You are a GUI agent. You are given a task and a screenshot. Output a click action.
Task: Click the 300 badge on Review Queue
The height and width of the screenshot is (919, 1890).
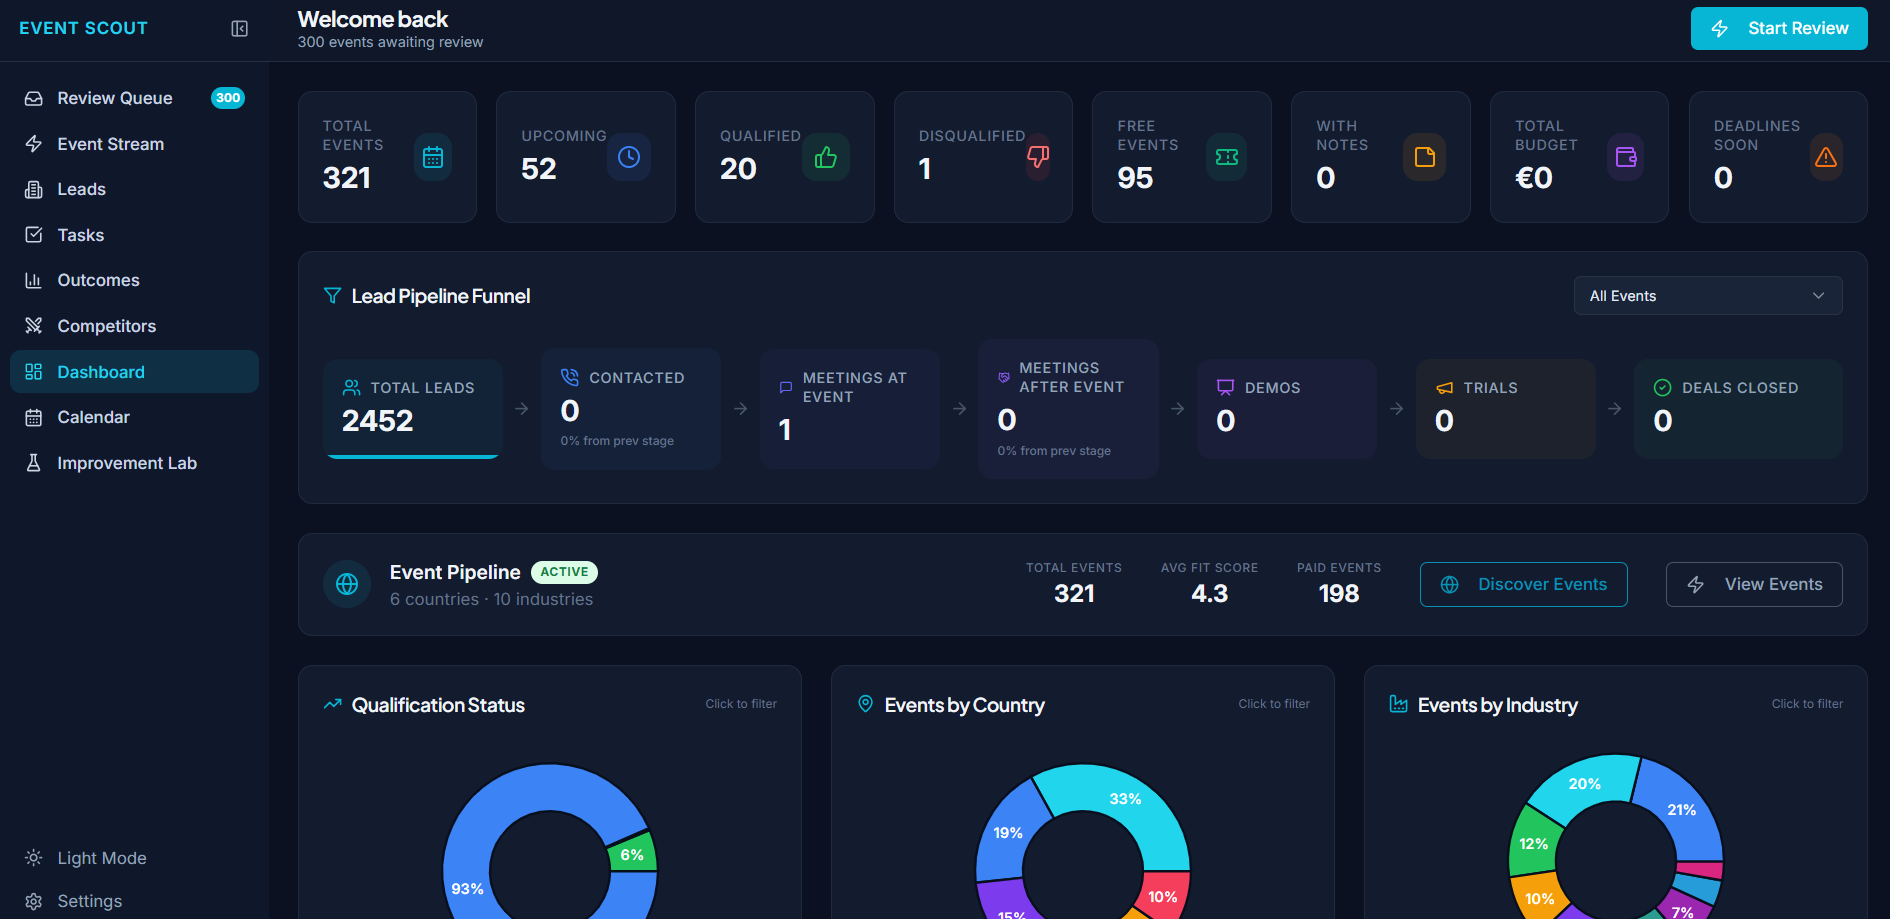pyautogui.click(x=228, y=98)
